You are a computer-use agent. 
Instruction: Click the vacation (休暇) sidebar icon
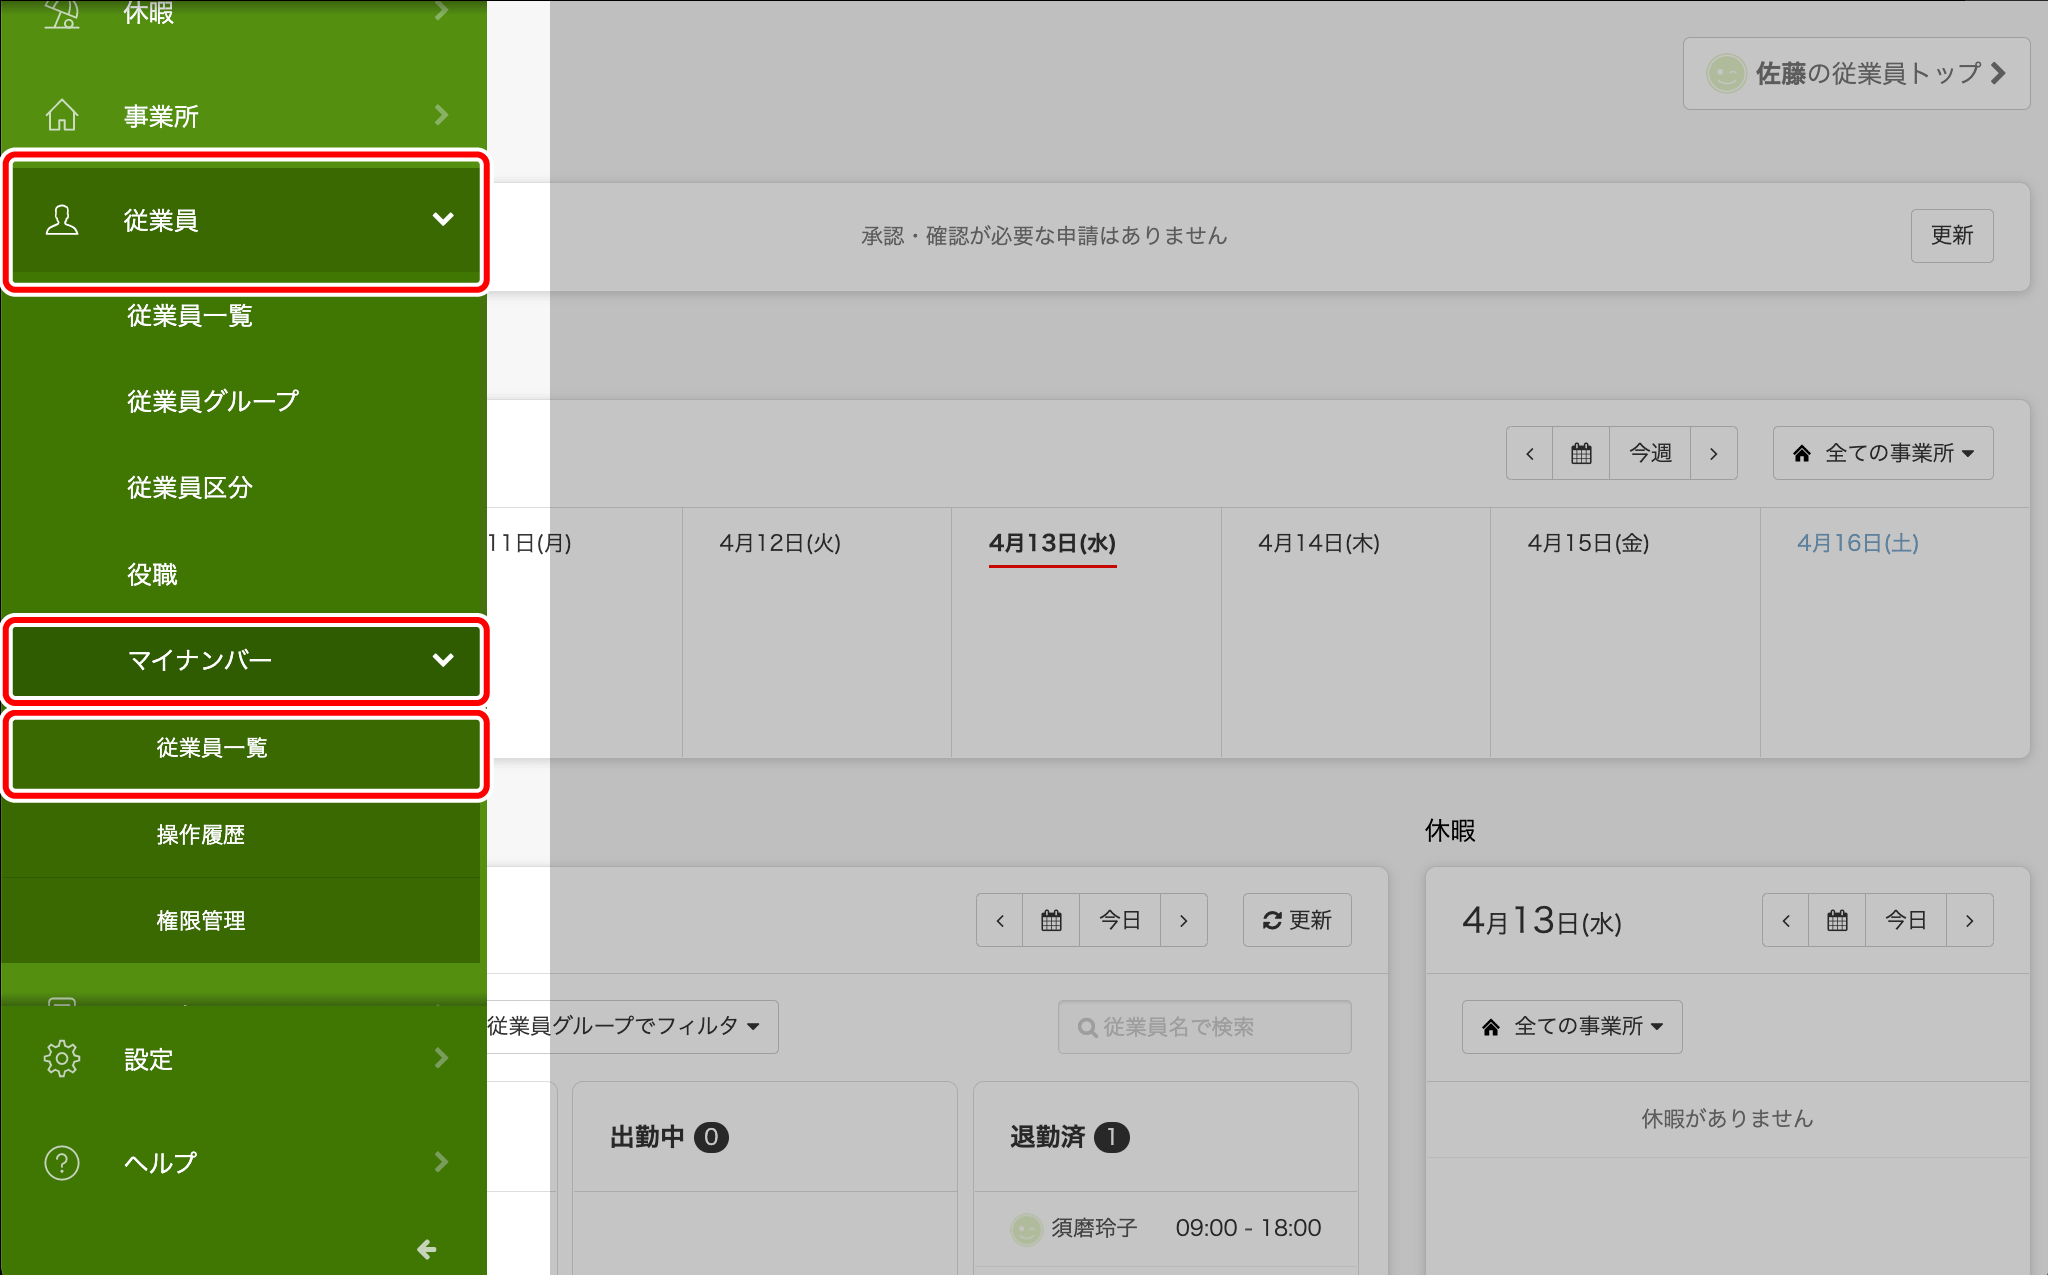(x=62, y=14)
